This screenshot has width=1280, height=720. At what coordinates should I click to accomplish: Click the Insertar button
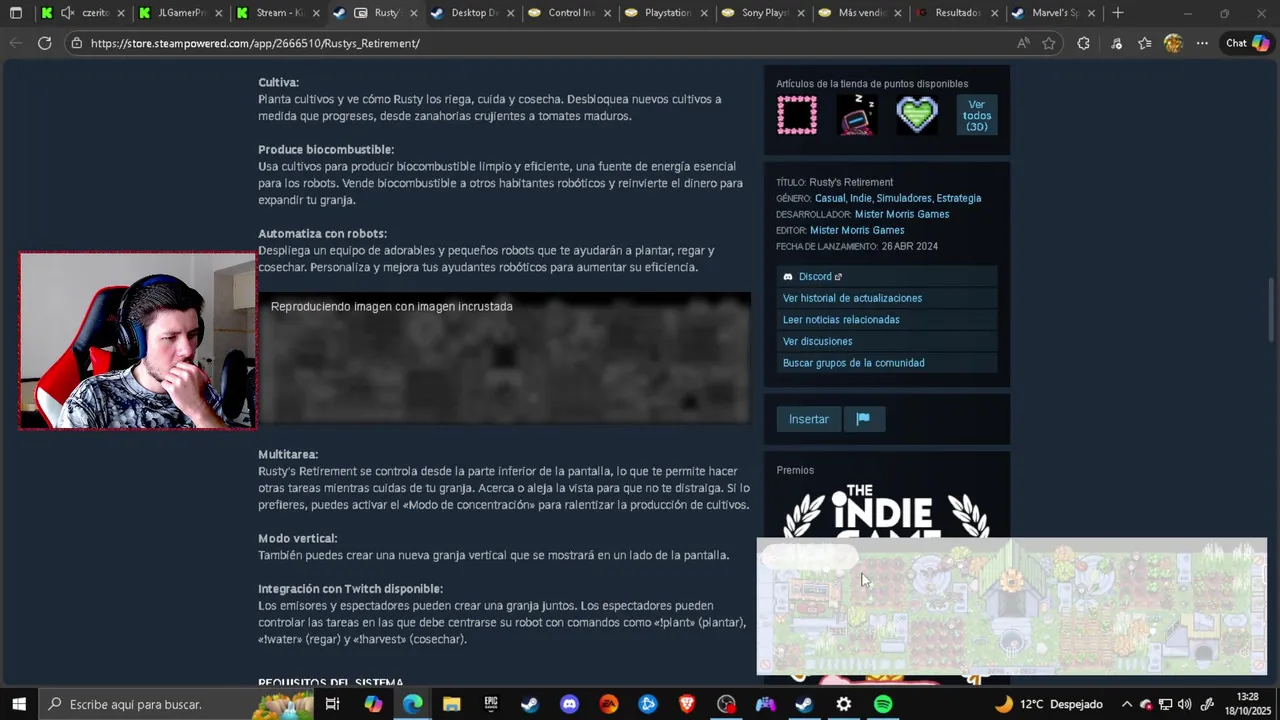[809, 419]
